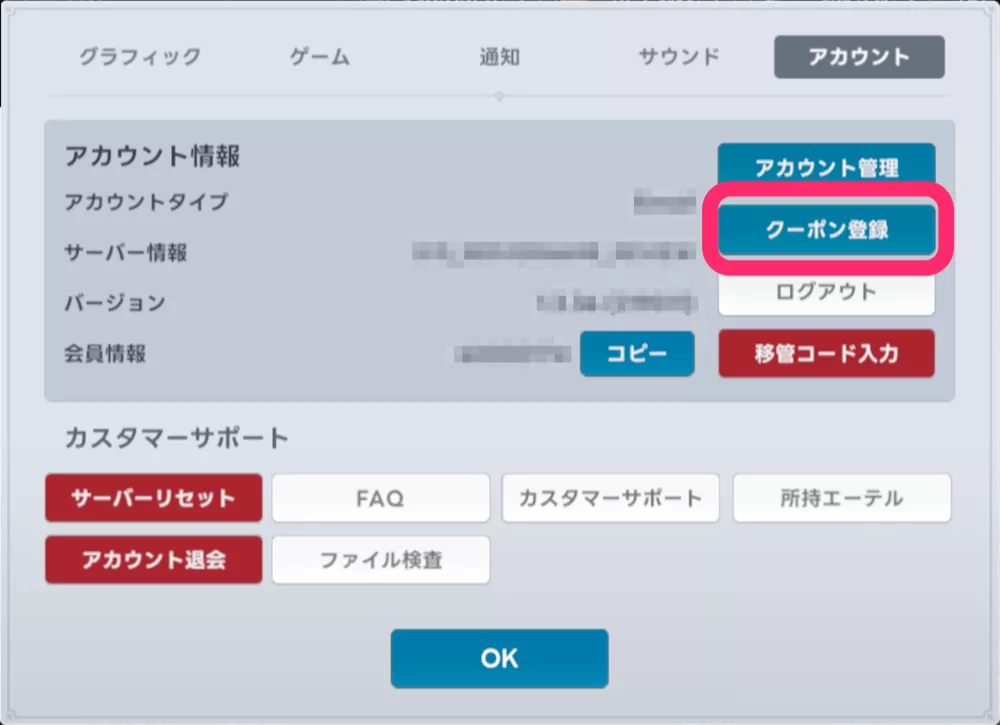The width and height of the screenshot is (1000, 725).
Task: Click the red サーバーリセット button
Action: (x=153, y=498)
